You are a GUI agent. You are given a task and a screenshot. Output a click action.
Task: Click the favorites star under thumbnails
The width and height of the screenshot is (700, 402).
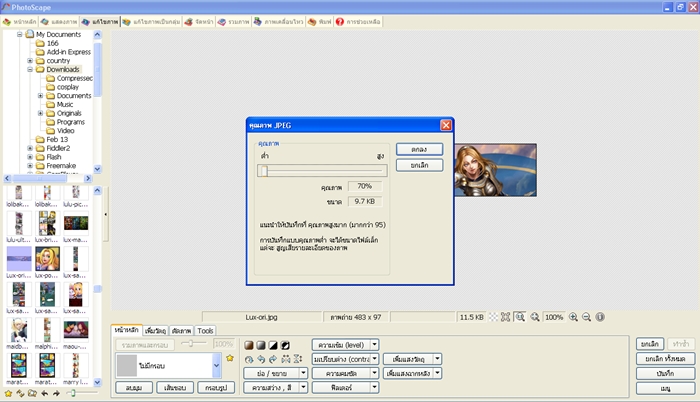(x=8, y=394)
